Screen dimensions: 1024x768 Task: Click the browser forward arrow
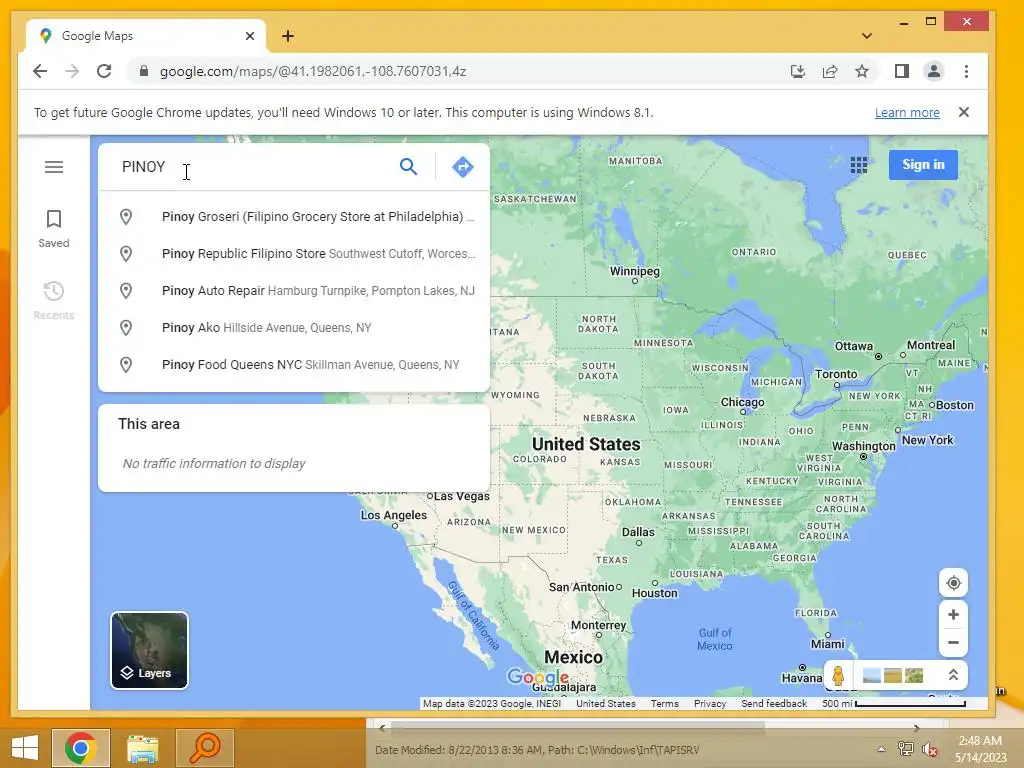(72, 71)
